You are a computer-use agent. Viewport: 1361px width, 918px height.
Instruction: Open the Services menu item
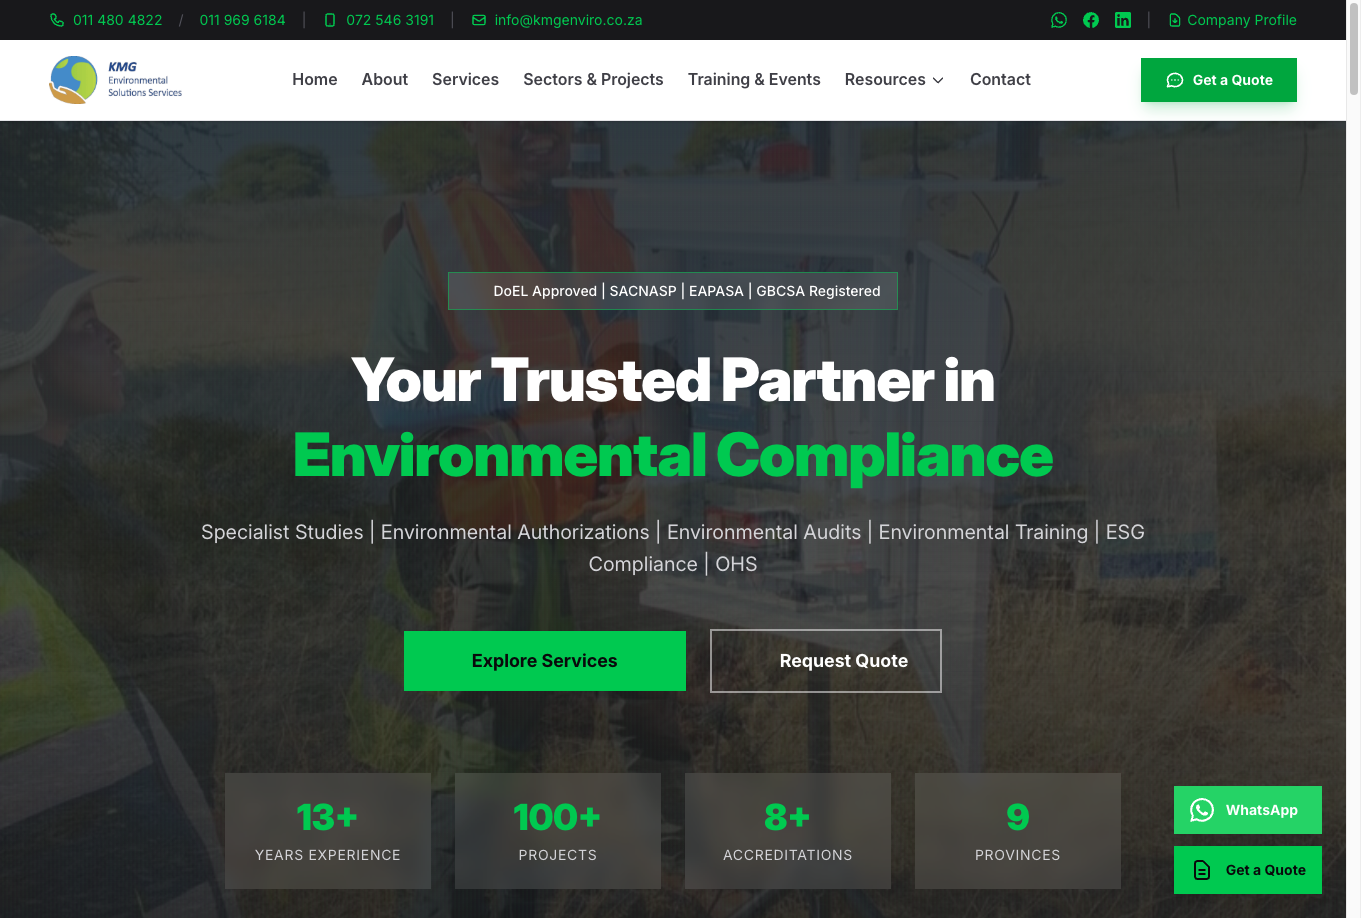pos(465,79)
